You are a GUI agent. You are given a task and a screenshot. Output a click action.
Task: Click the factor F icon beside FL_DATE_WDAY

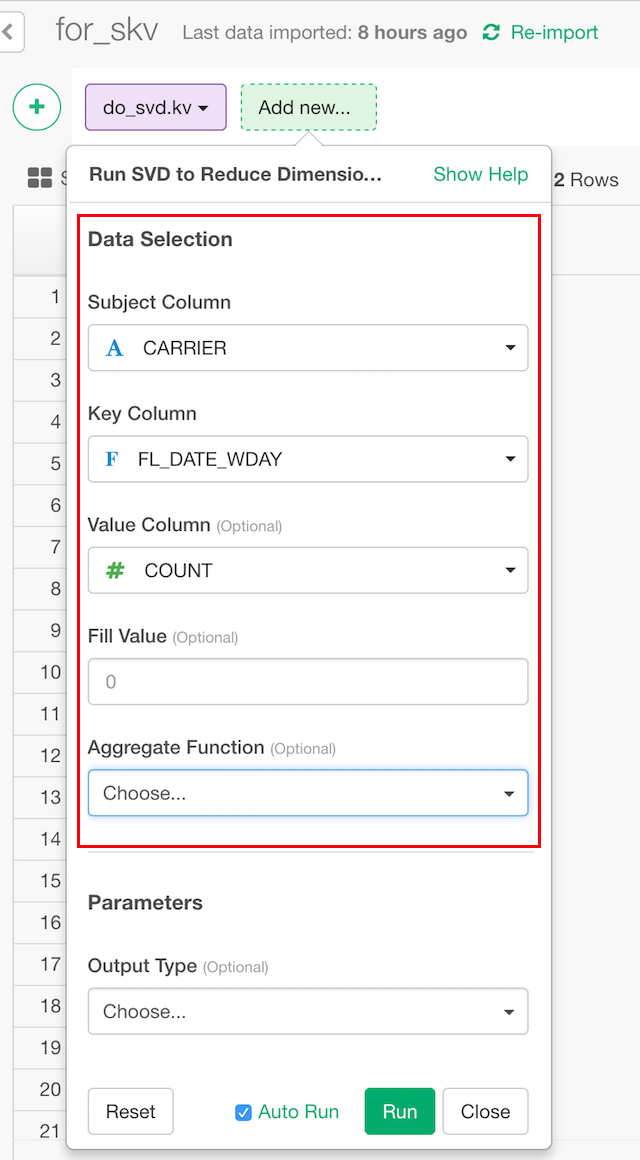pyautogui.click(x=112, y=459)
